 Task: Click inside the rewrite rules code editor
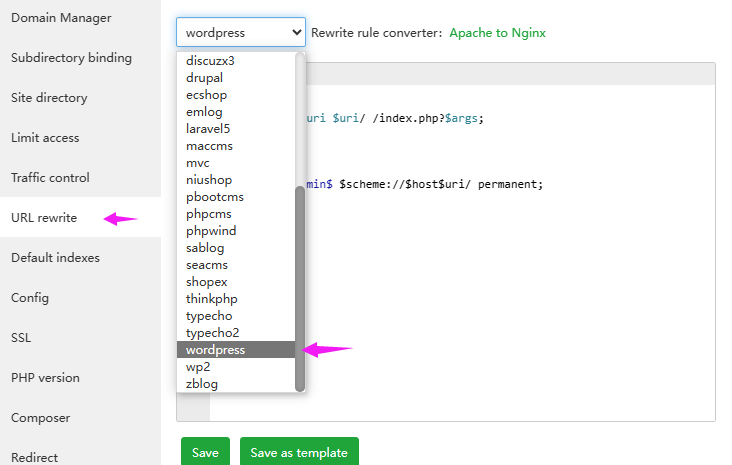click(x=500, y=300)
